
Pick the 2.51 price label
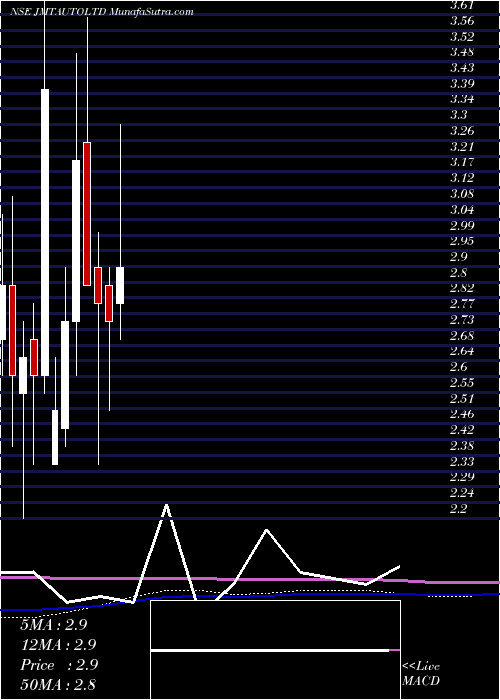(x=462, y=398)
